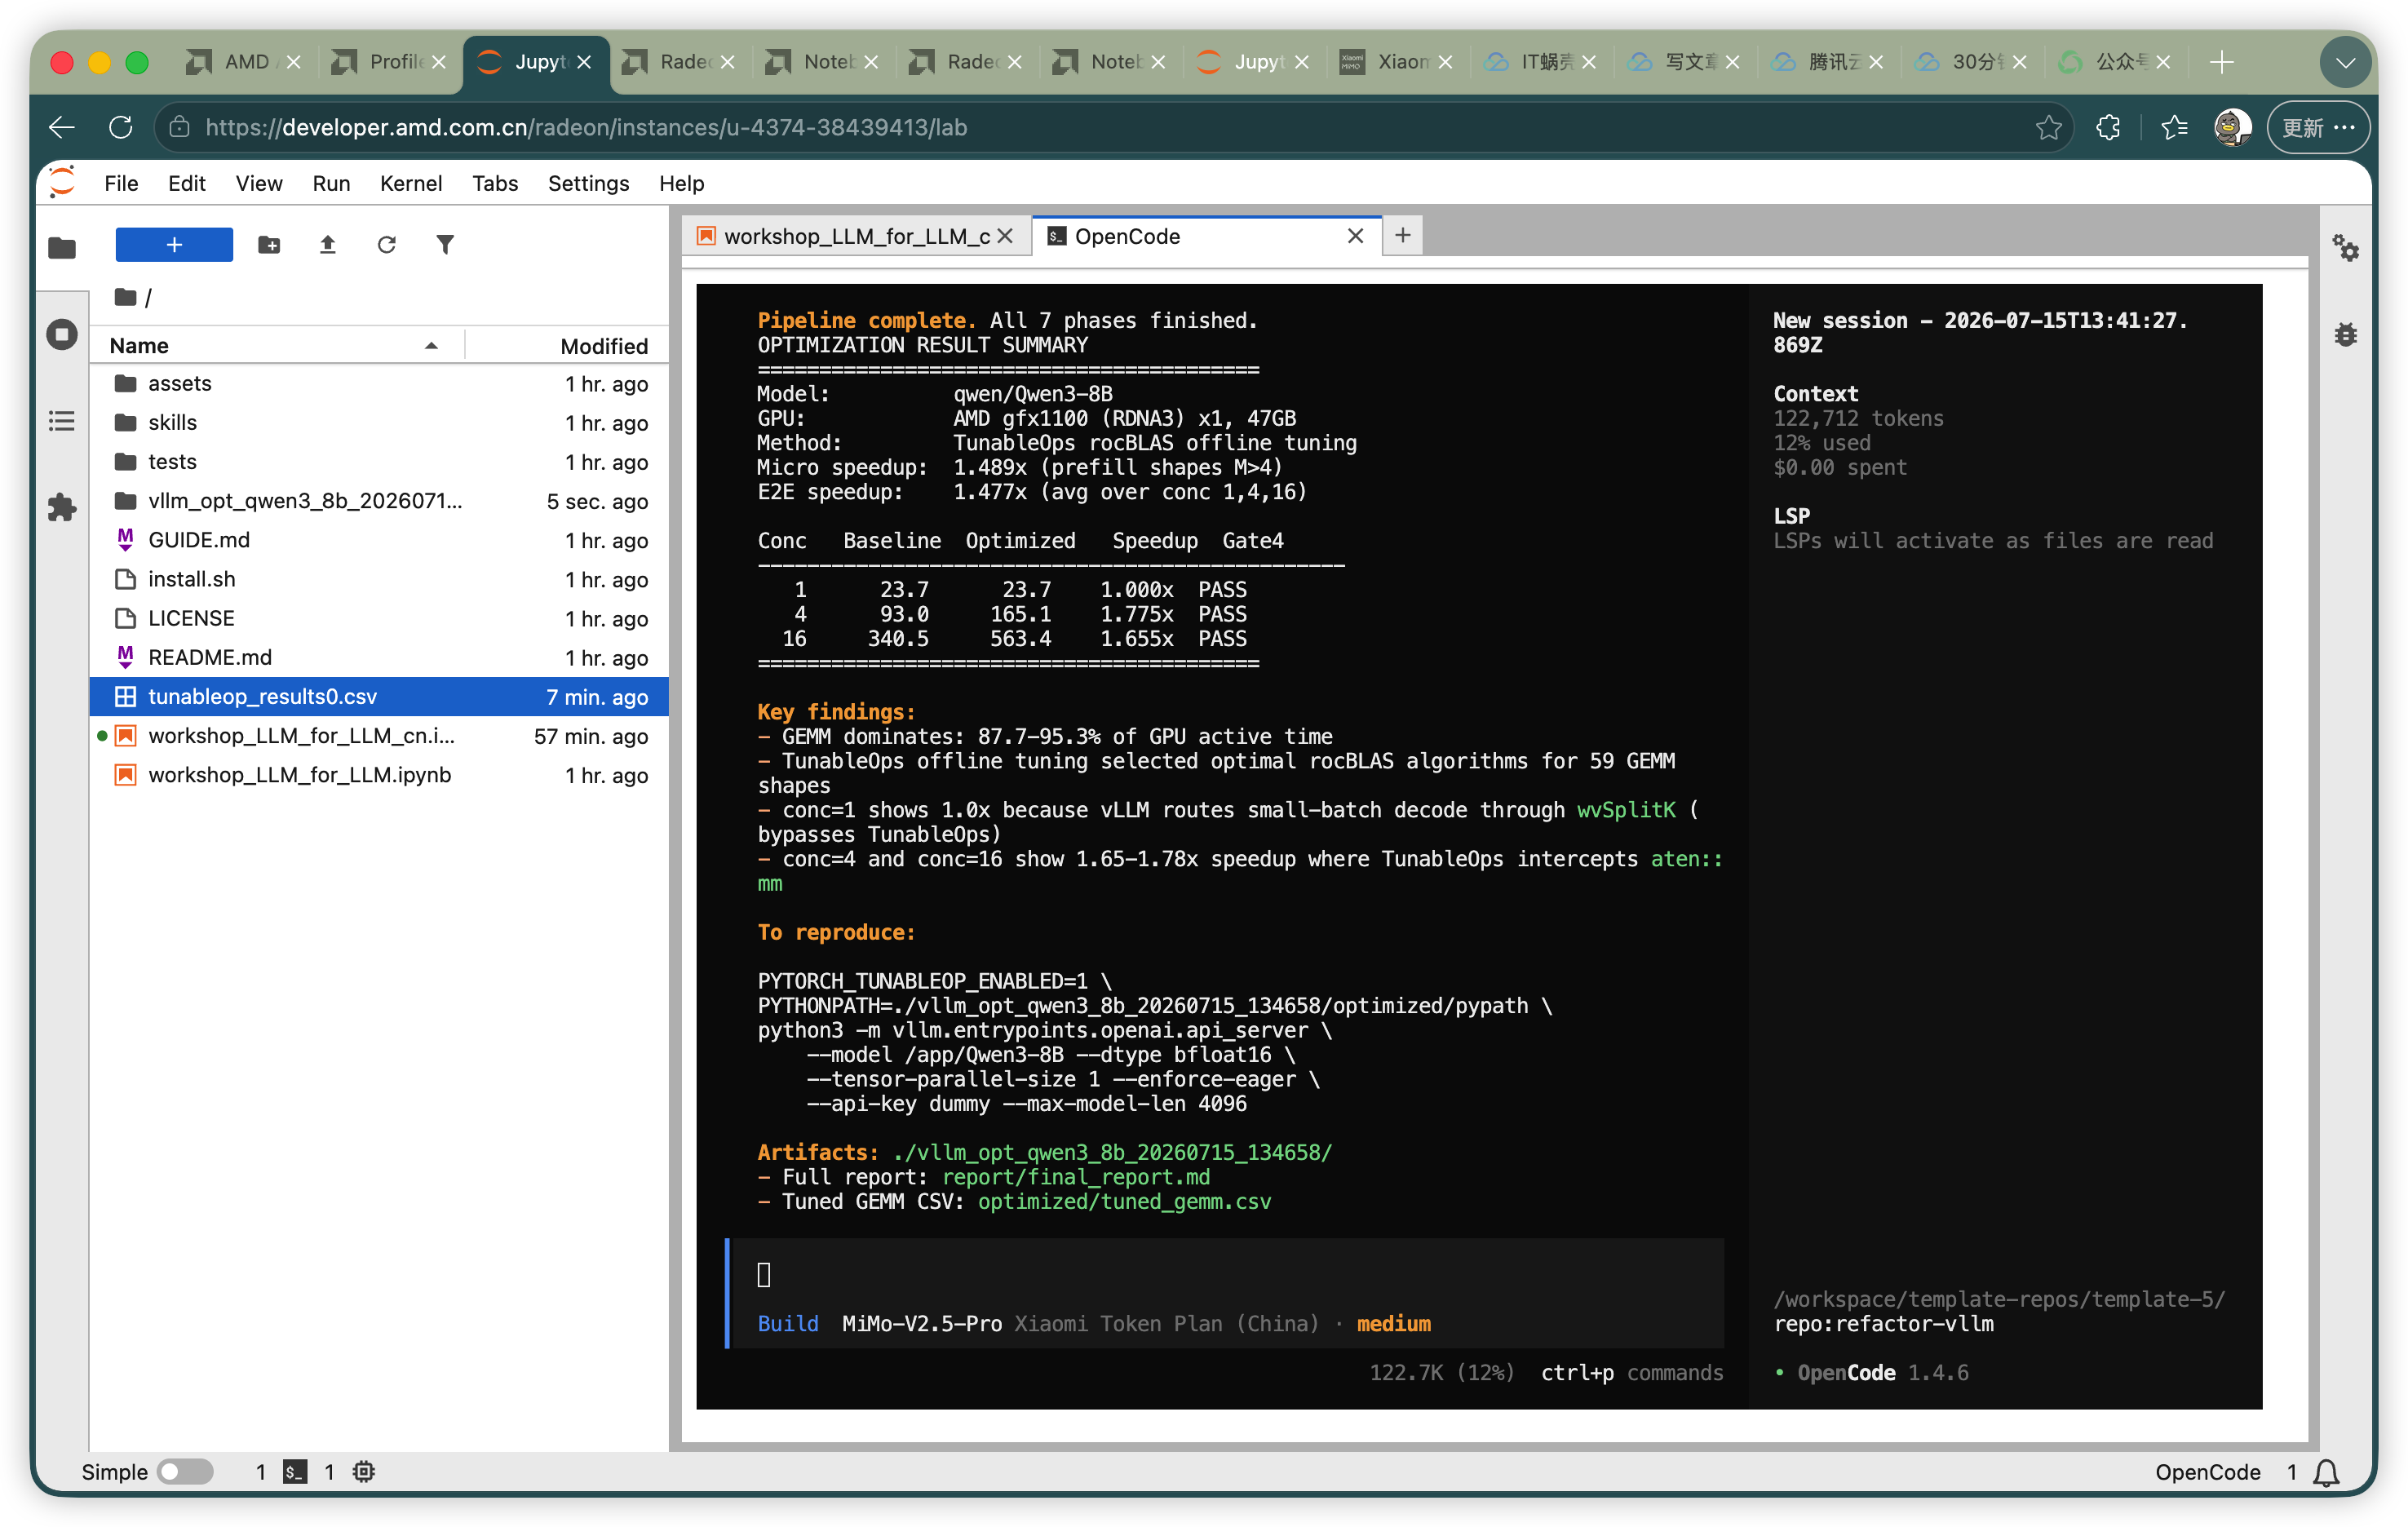
Task: Click the notification bell in status bar
Action: pyautogui.click(x=2326, y=1472)
